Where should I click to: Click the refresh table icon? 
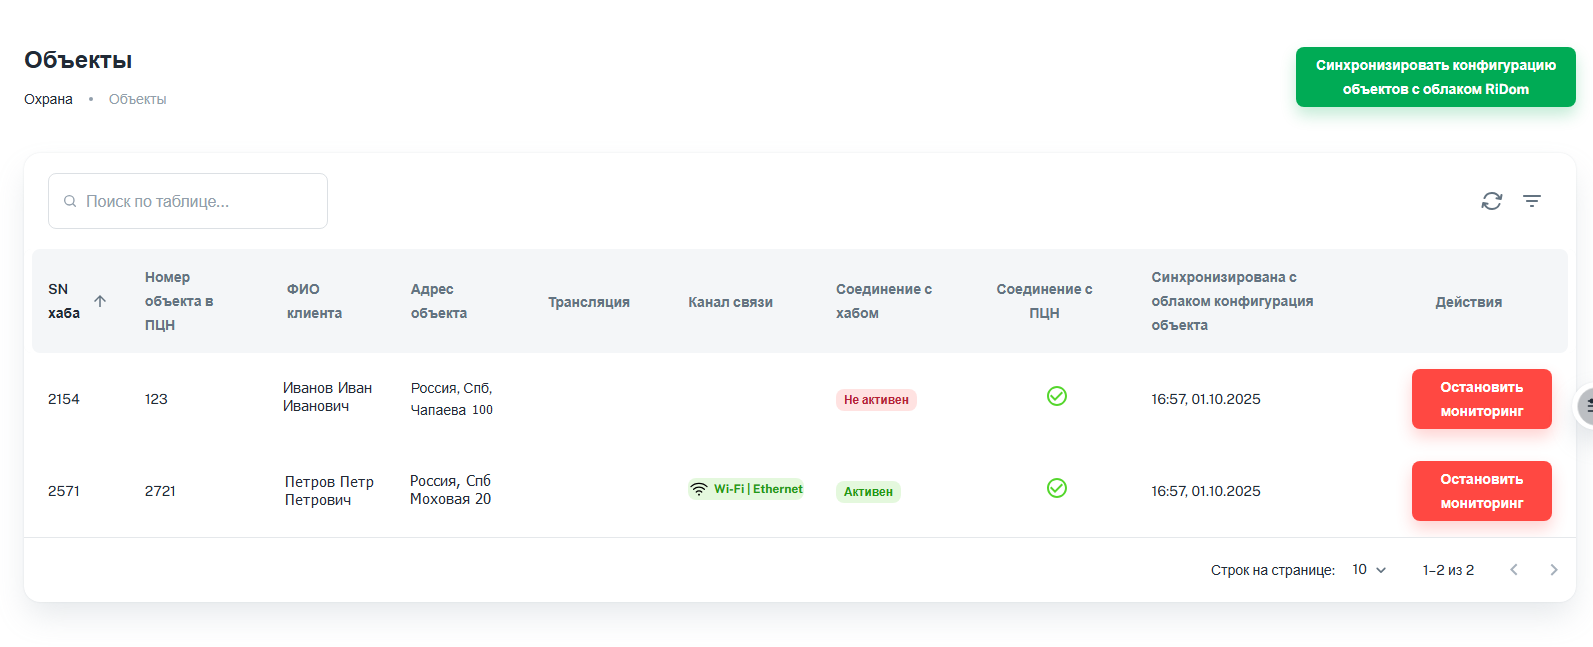[1491, 201]
